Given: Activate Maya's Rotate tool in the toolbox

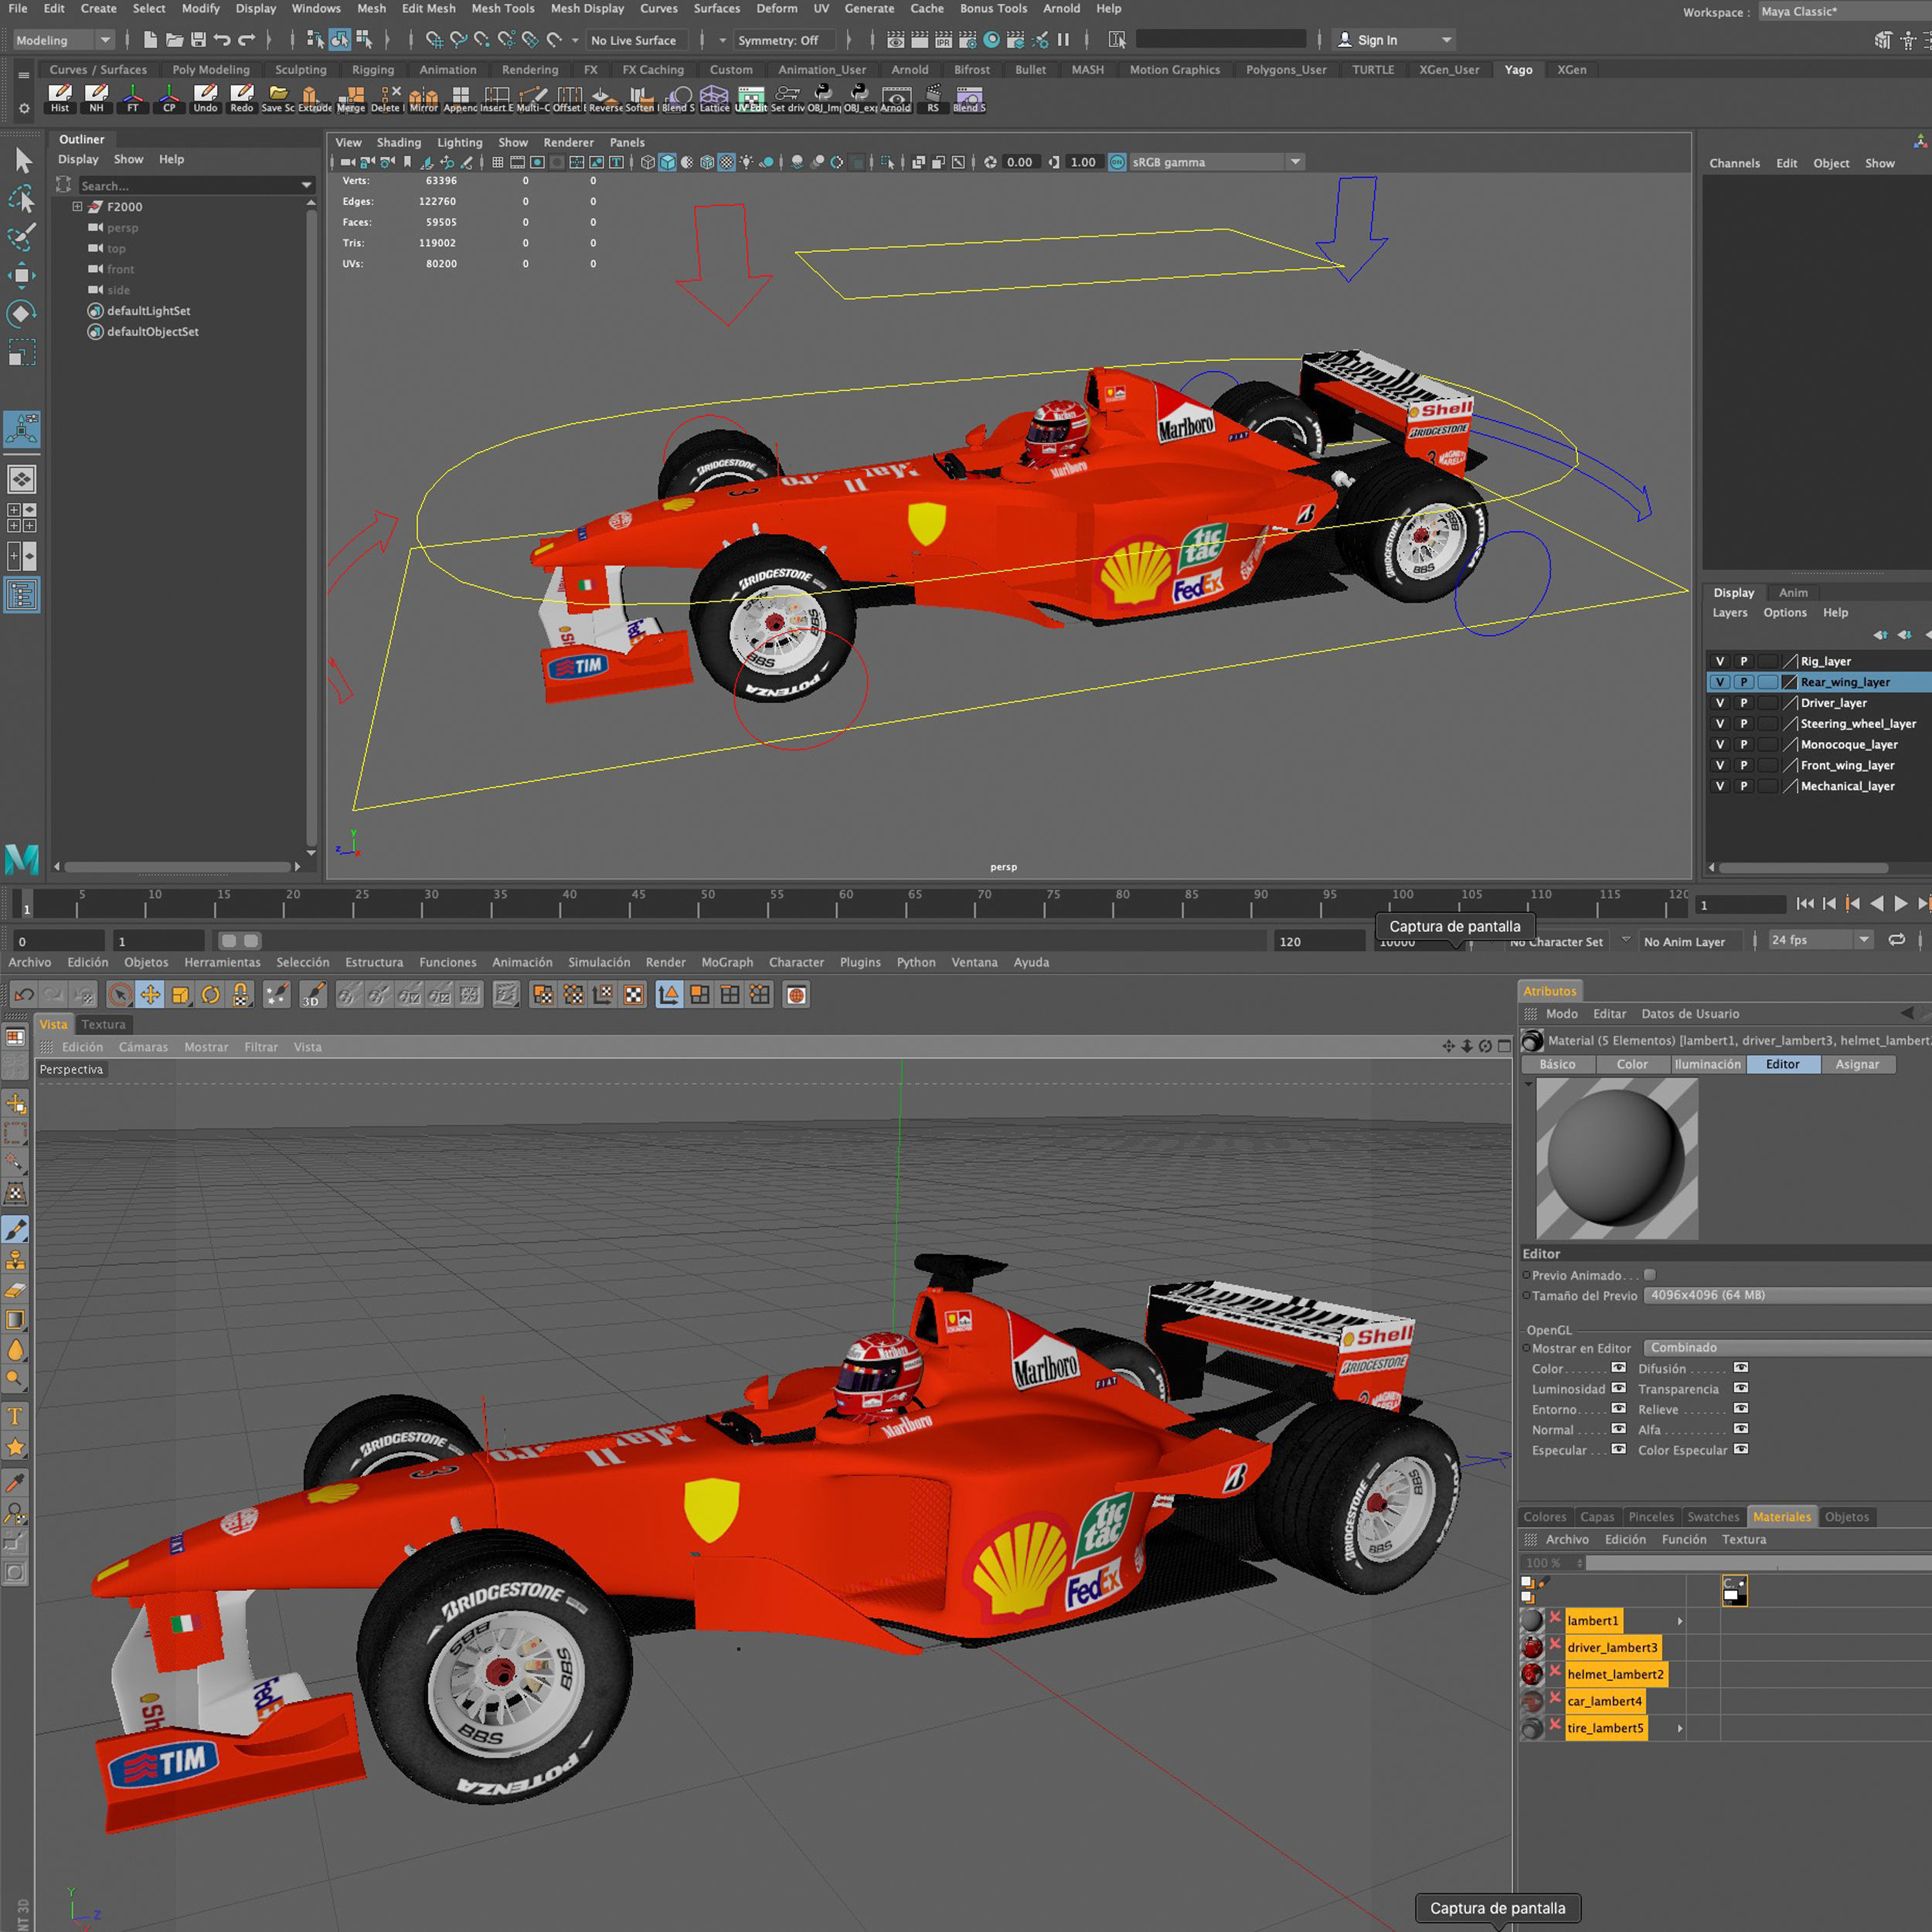Looking at the screenshot, I should click(22, 314).
